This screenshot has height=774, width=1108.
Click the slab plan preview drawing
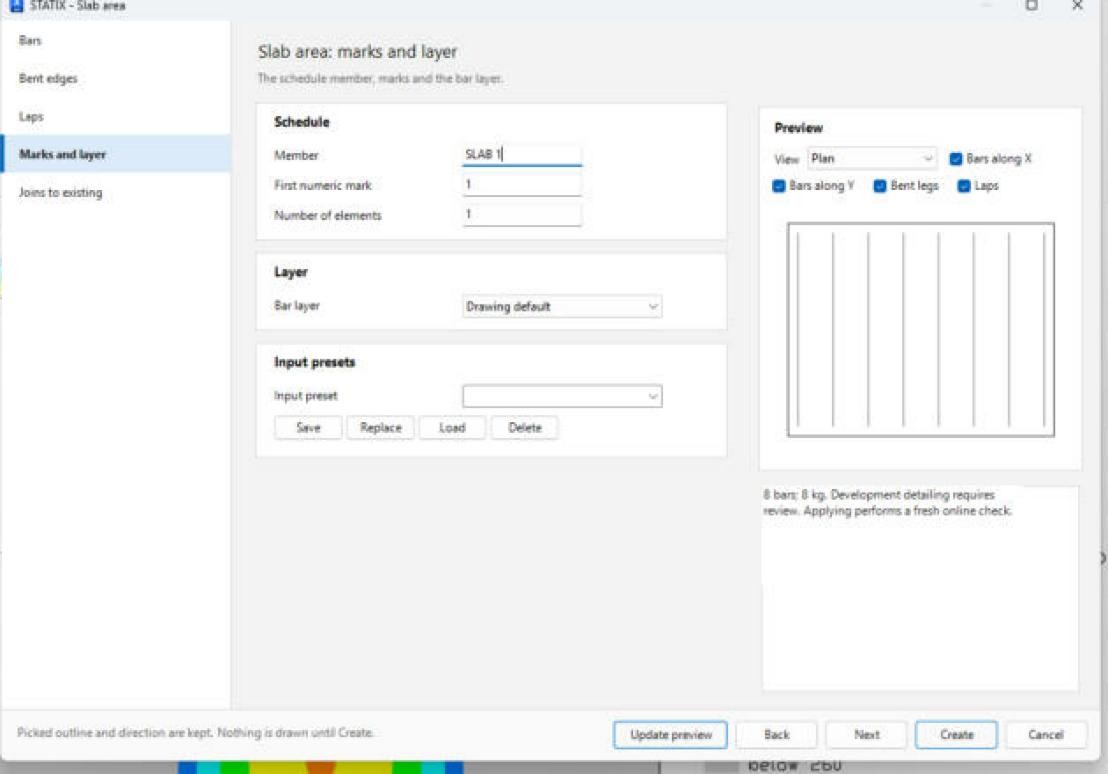click(x=921, y=329)
